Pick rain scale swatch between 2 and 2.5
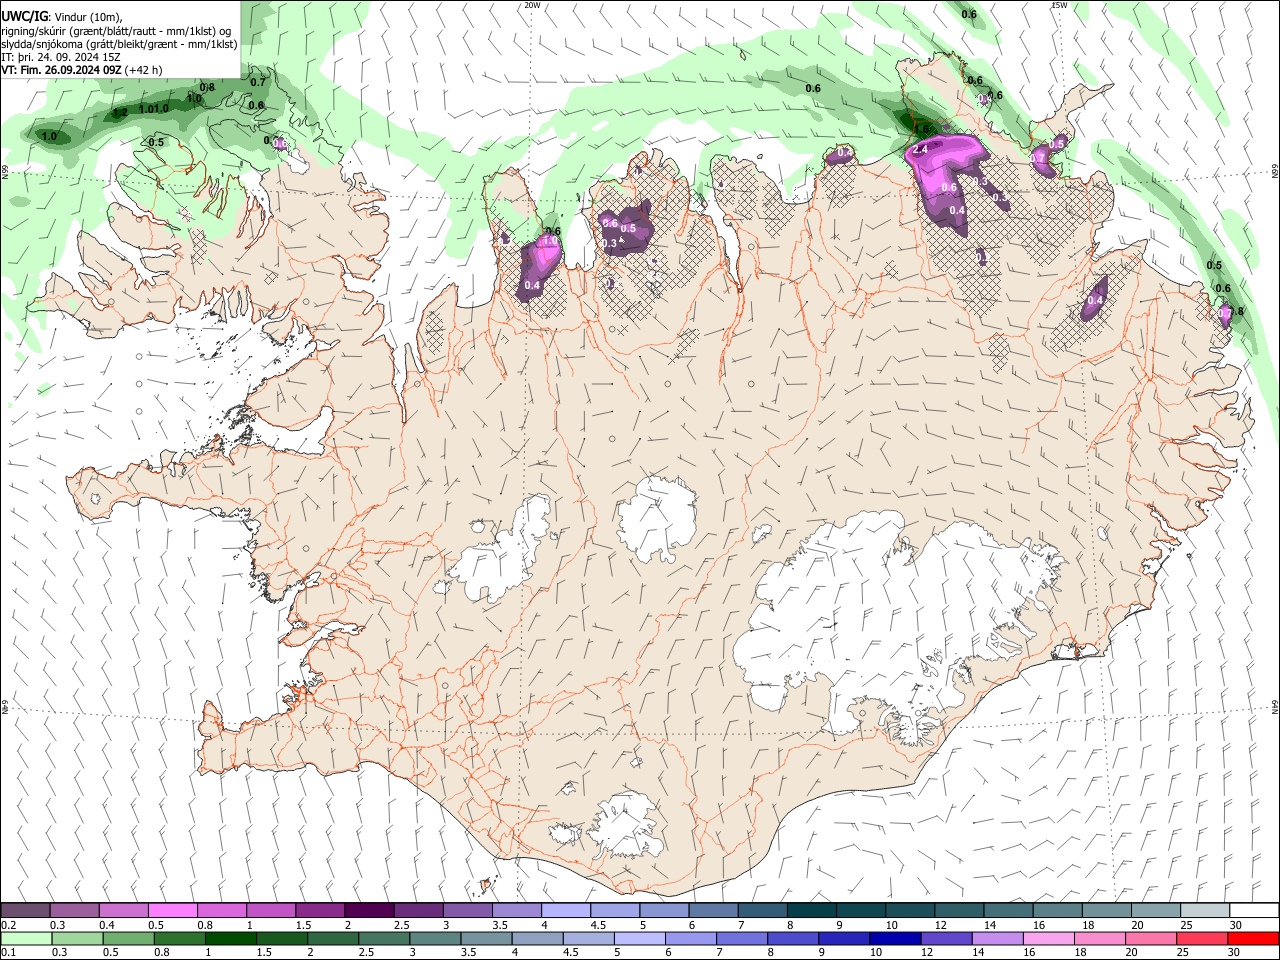The height and width of the screenshot is (960, 1280). click(332, 939)
